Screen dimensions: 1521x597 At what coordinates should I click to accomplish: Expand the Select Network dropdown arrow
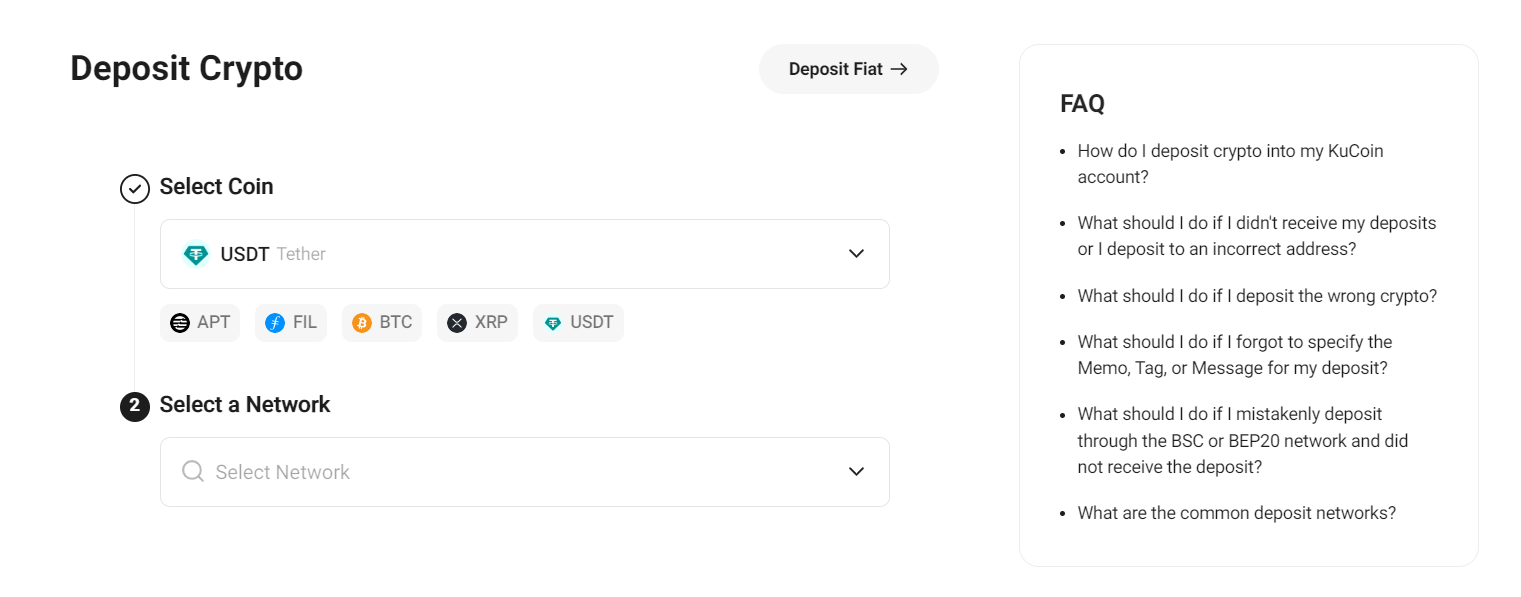tap(856, 471)
